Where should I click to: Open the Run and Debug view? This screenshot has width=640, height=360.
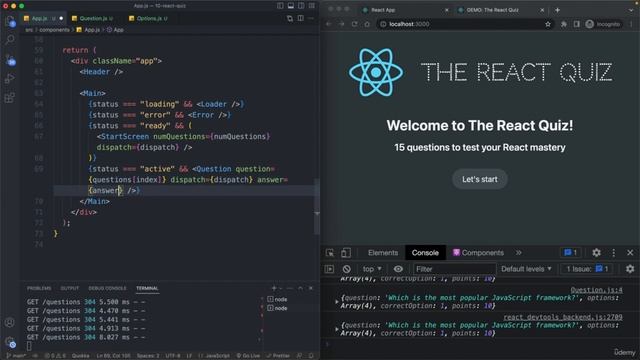click(10, 78)
